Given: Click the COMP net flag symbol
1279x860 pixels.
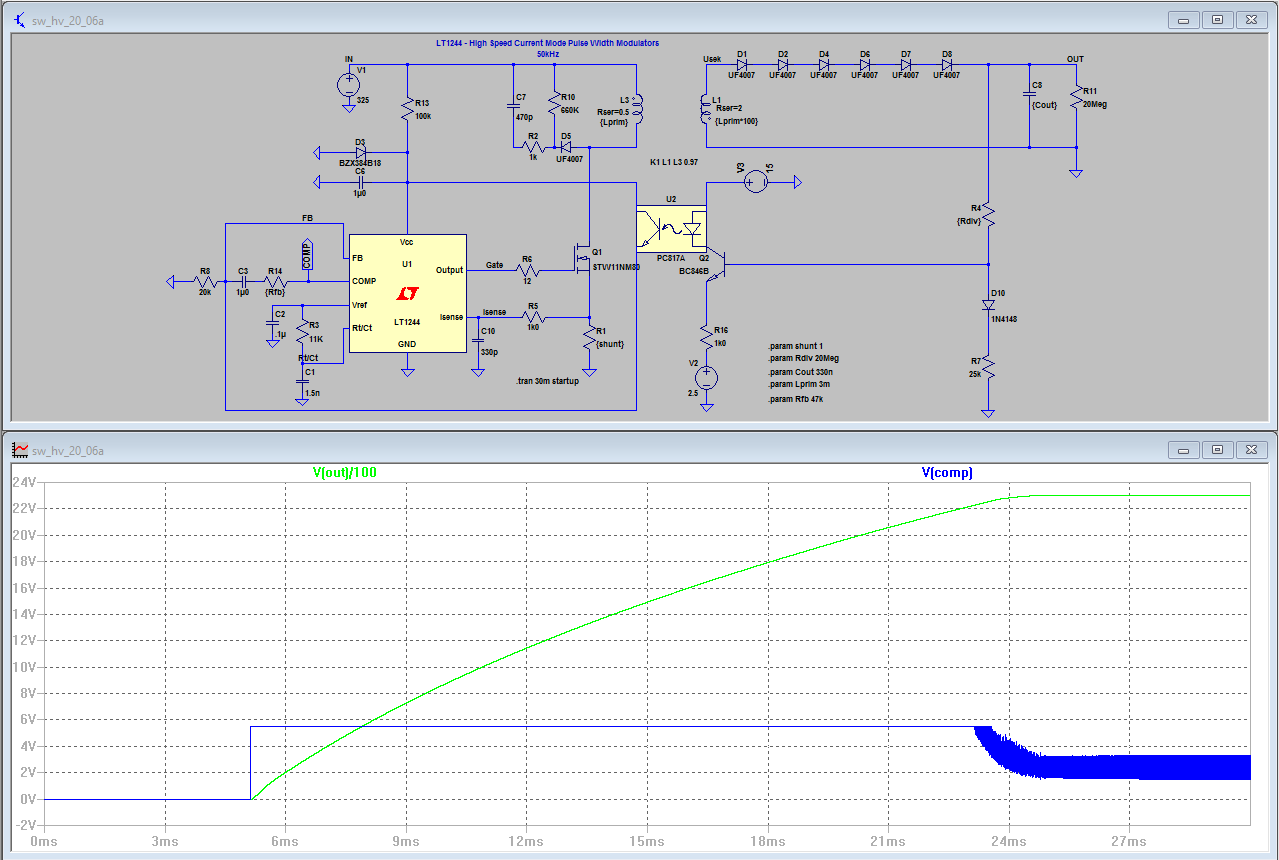Looking at the screenshot, I should pos(307,255).
